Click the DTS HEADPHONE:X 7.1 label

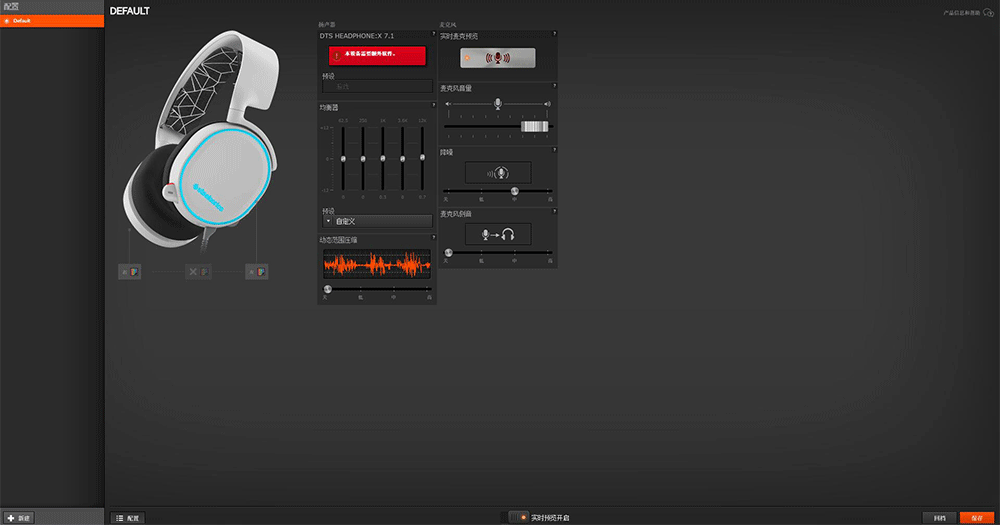click(x=357, y=36)
